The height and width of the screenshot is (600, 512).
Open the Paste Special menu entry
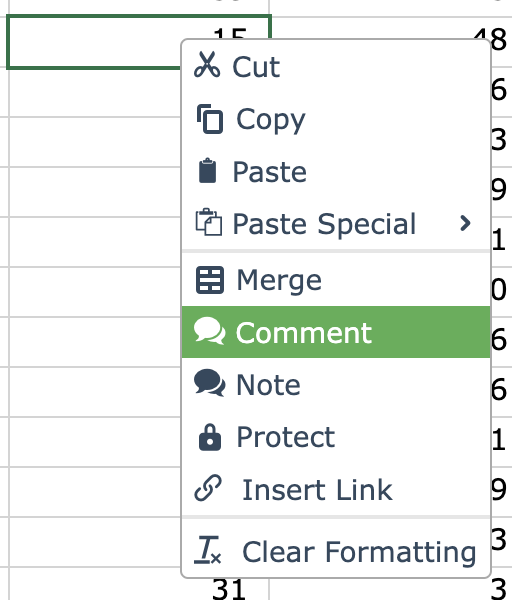336,223
